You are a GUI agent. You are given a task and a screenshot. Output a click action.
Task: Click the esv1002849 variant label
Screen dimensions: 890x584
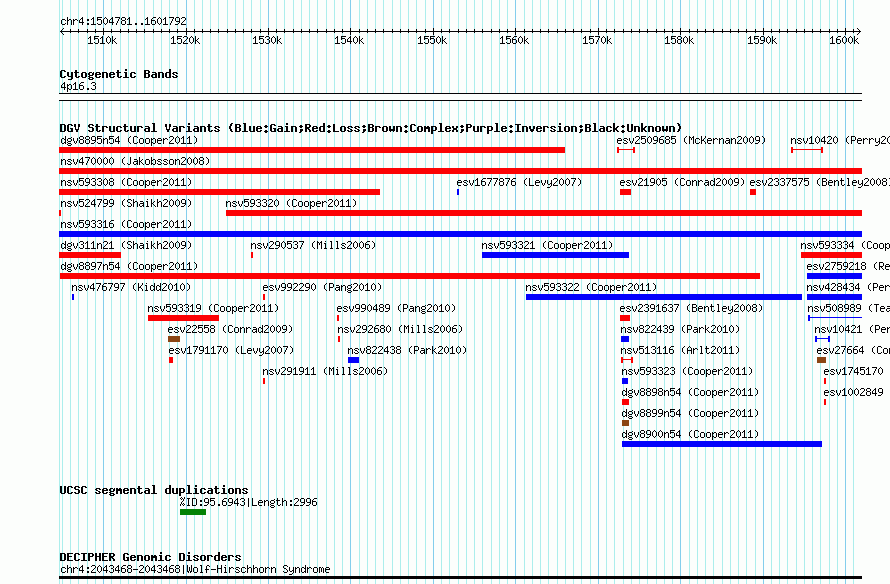pos(853,392)
